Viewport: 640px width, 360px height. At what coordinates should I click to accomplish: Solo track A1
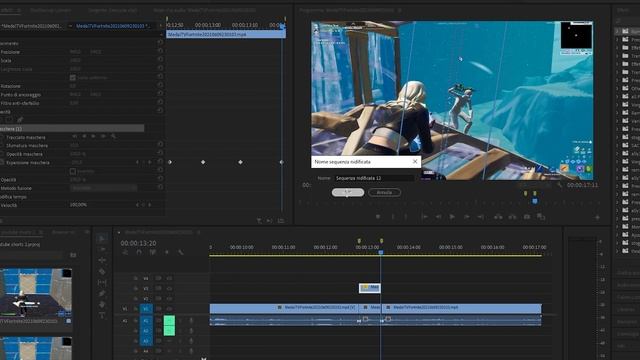pos(180,321)
